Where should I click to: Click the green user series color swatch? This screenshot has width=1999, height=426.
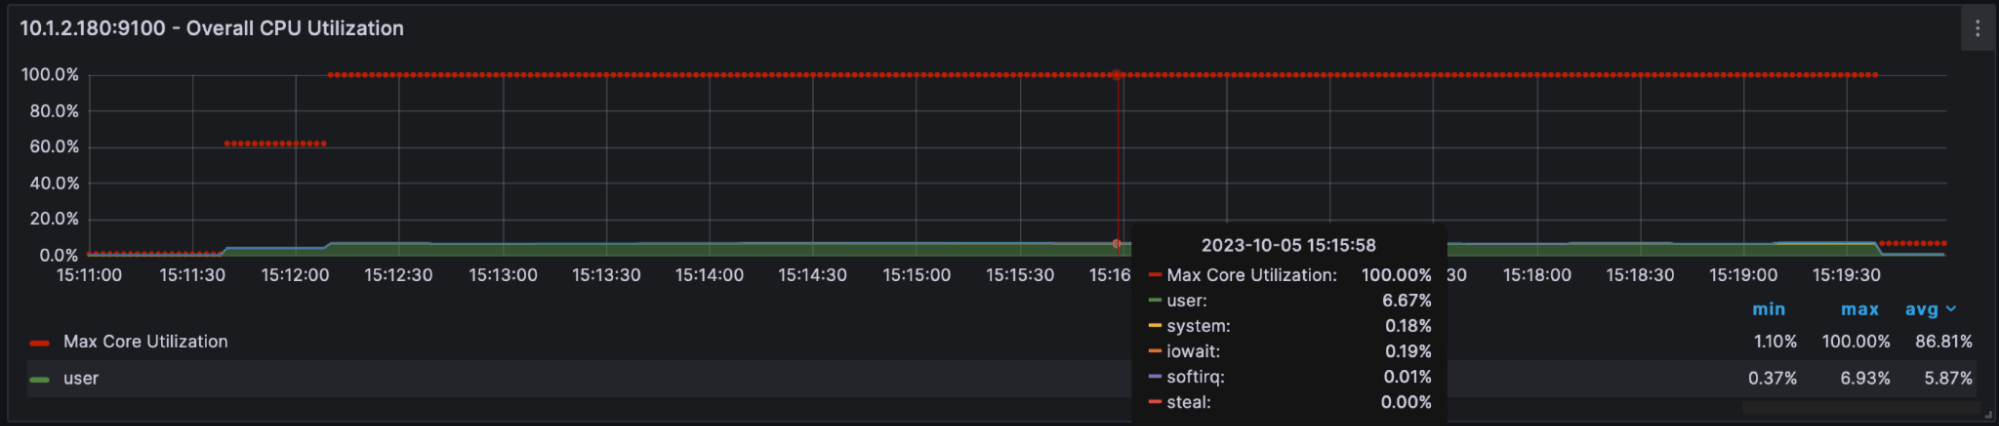(40, 380)
